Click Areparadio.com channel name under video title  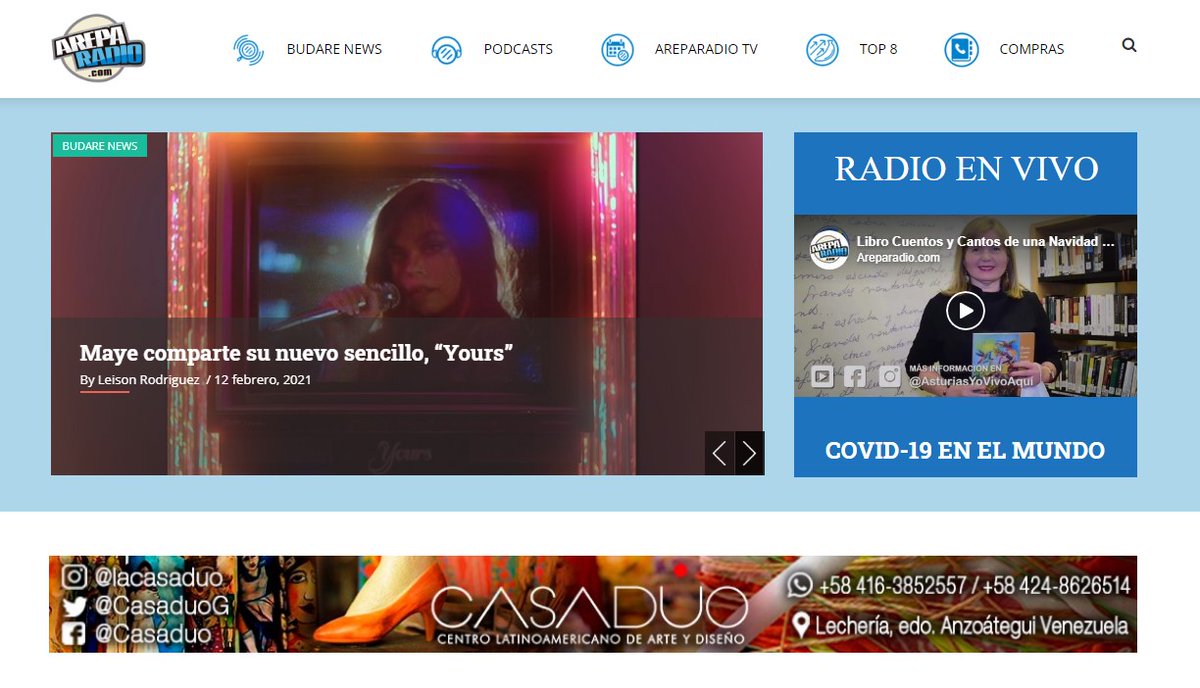[x=898, y=257]
